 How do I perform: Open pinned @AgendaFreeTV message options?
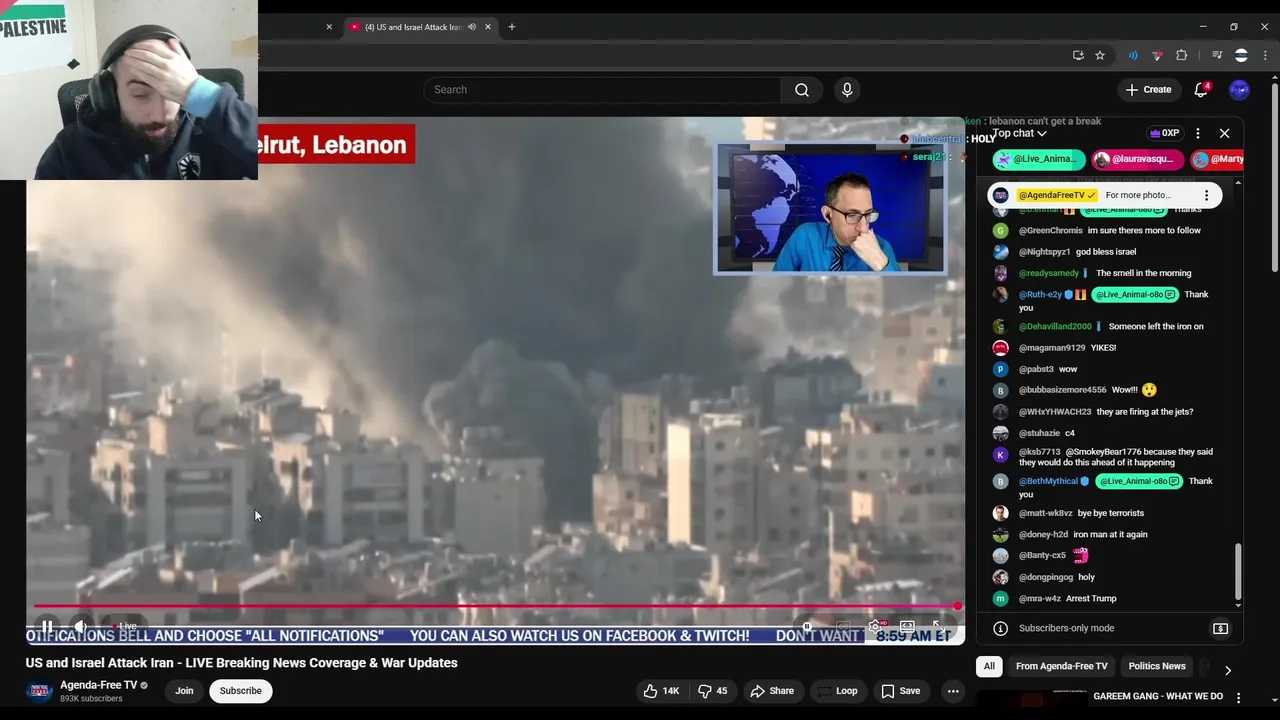tap(1206, 195)
